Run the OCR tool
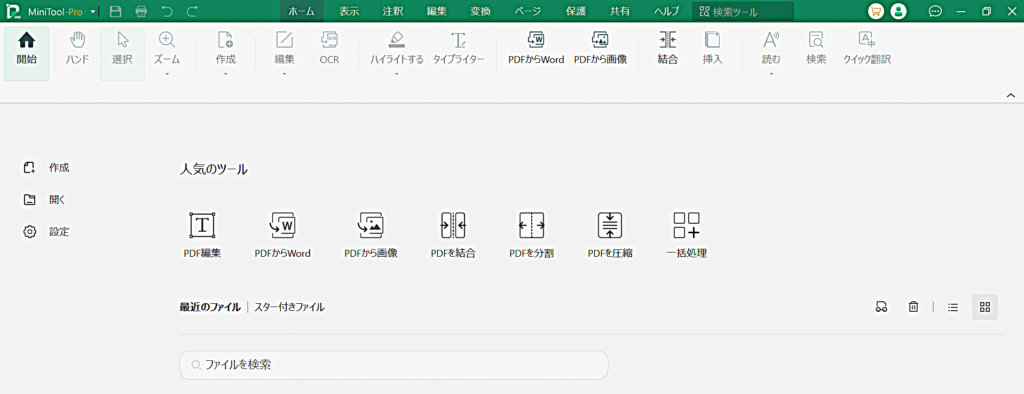This screenshot has width=1024, height=394. pos(329,49)
